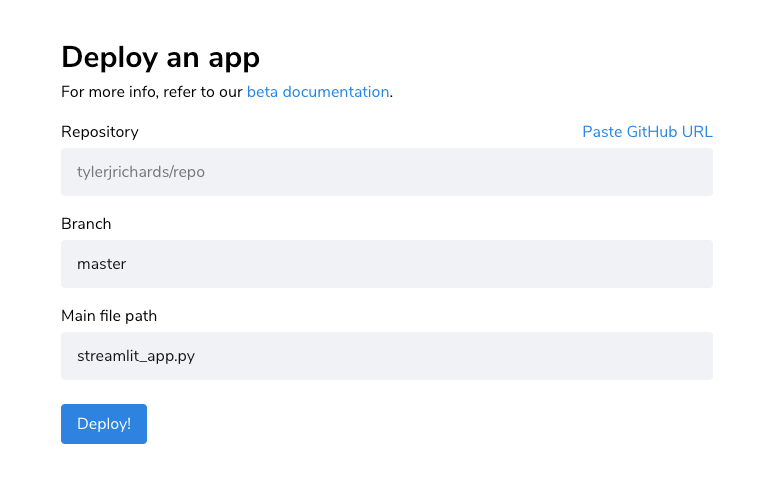
Task: Click the master text in Branch field
Action: point(102,264)
